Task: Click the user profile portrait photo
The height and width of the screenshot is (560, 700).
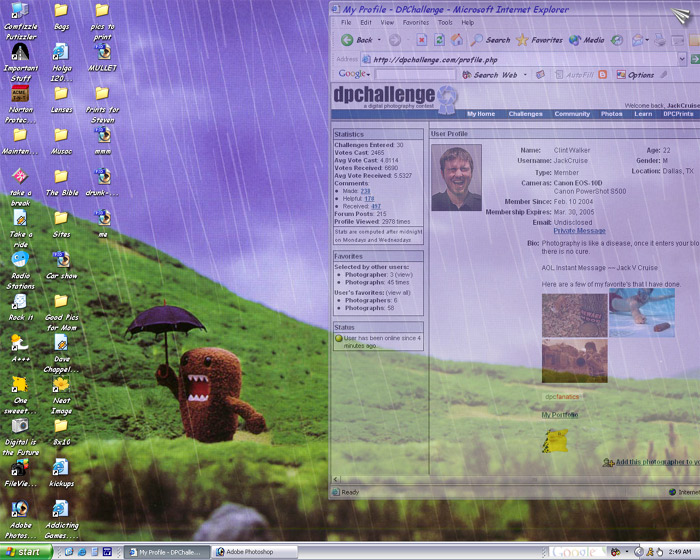Action: (x=456, y=177)
